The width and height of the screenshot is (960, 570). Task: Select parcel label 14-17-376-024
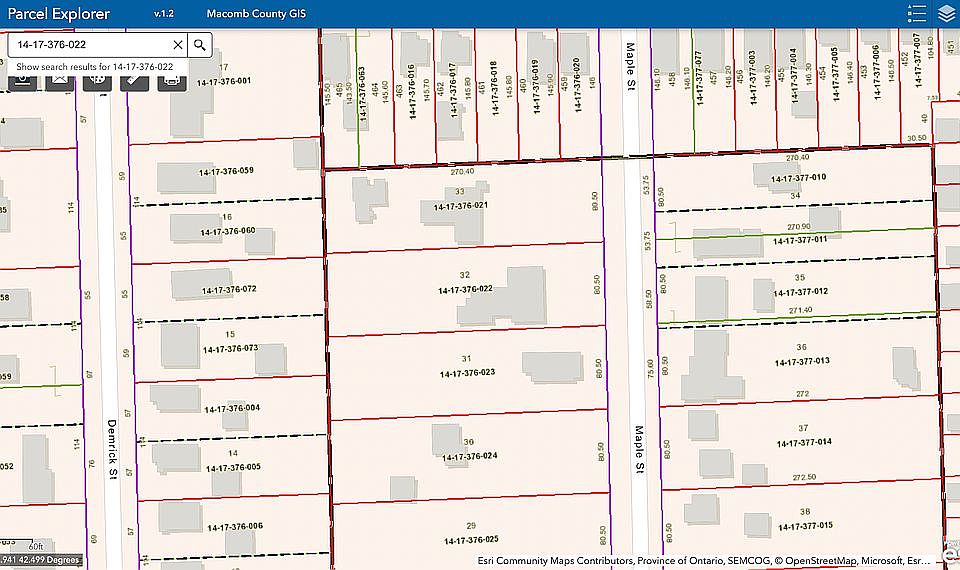(470, 457)
